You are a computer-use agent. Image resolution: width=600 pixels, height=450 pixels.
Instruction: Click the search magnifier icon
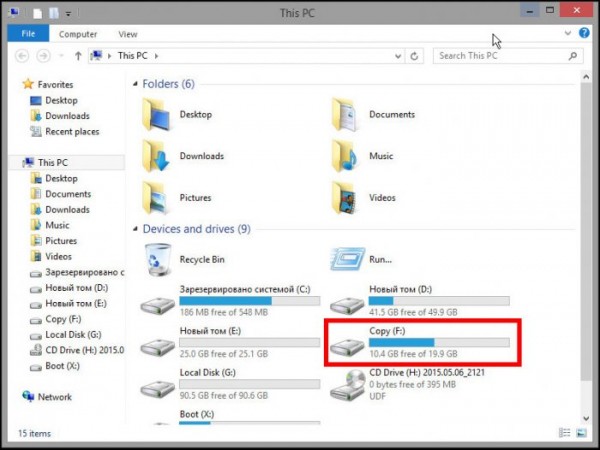573,56
